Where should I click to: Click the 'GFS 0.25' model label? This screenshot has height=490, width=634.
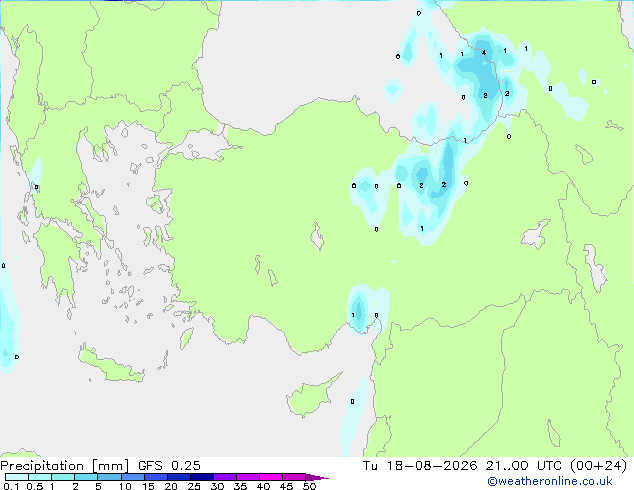pyautogui.click(x=169, y=466)
